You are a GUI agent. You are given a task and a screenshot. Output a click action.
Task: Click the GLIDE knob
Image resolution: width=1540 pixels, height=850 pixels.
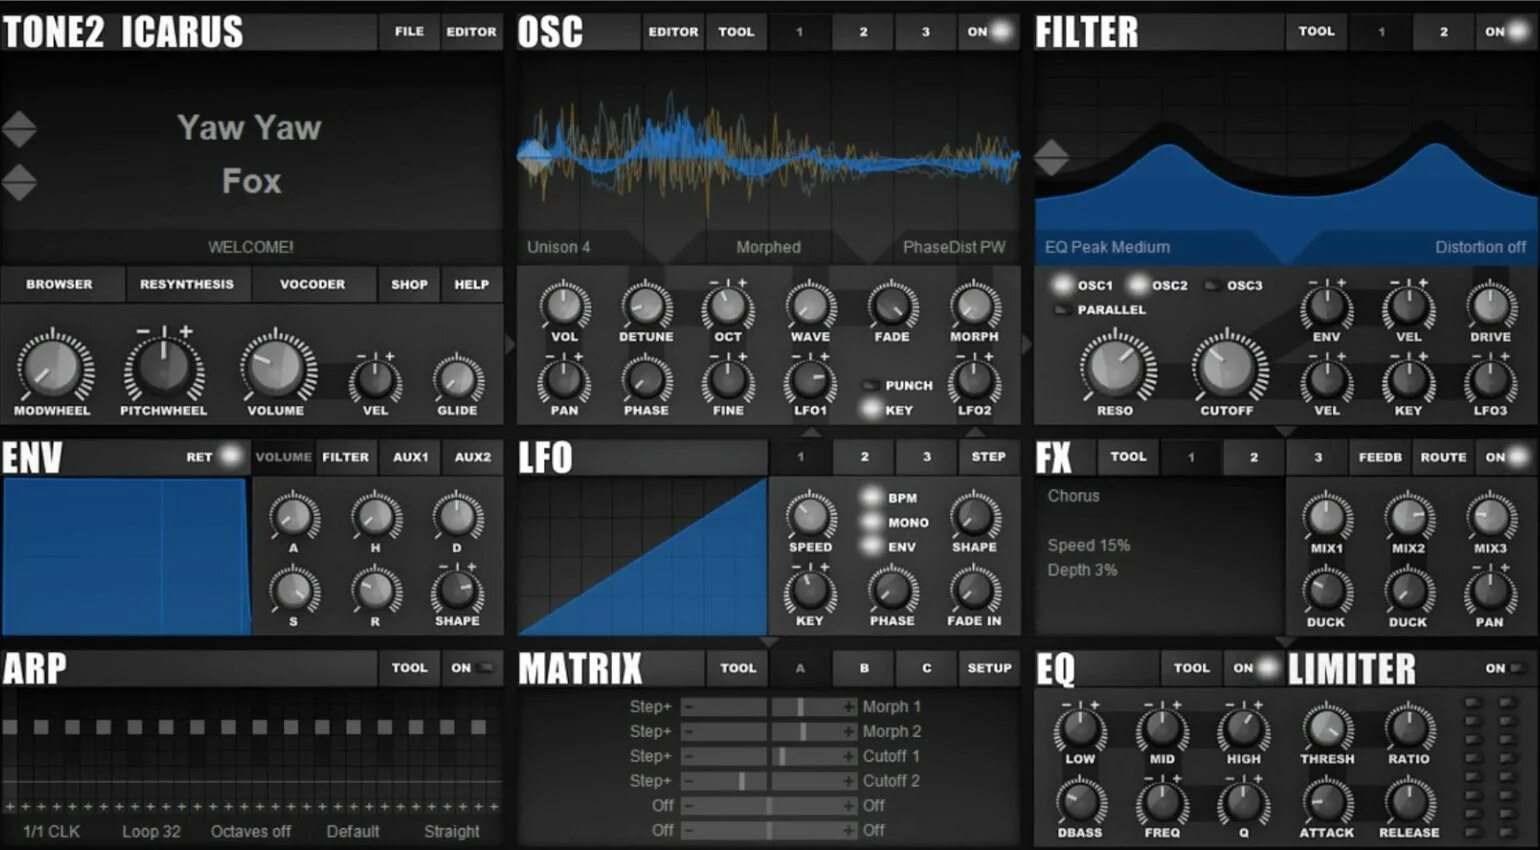457,381
